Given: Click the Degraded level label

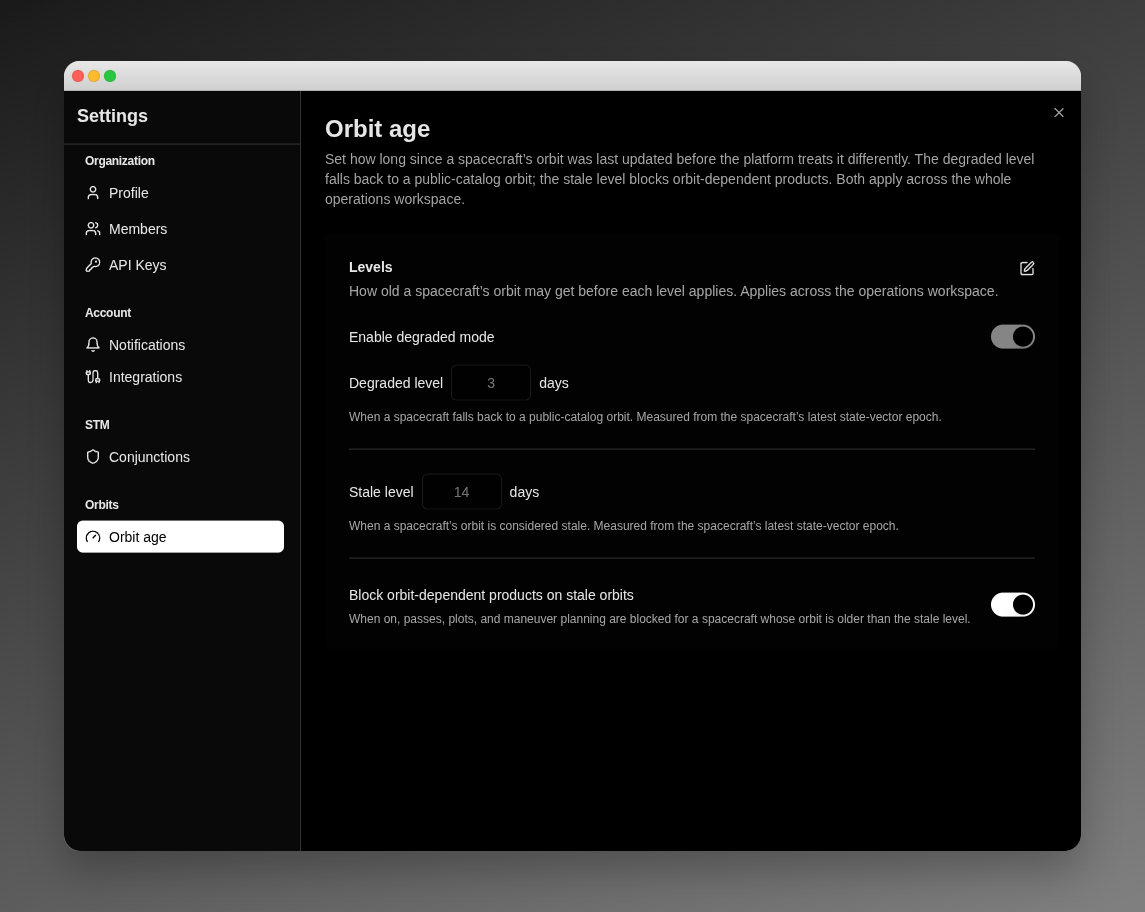Looking at the screenshot, I should 396,383.
